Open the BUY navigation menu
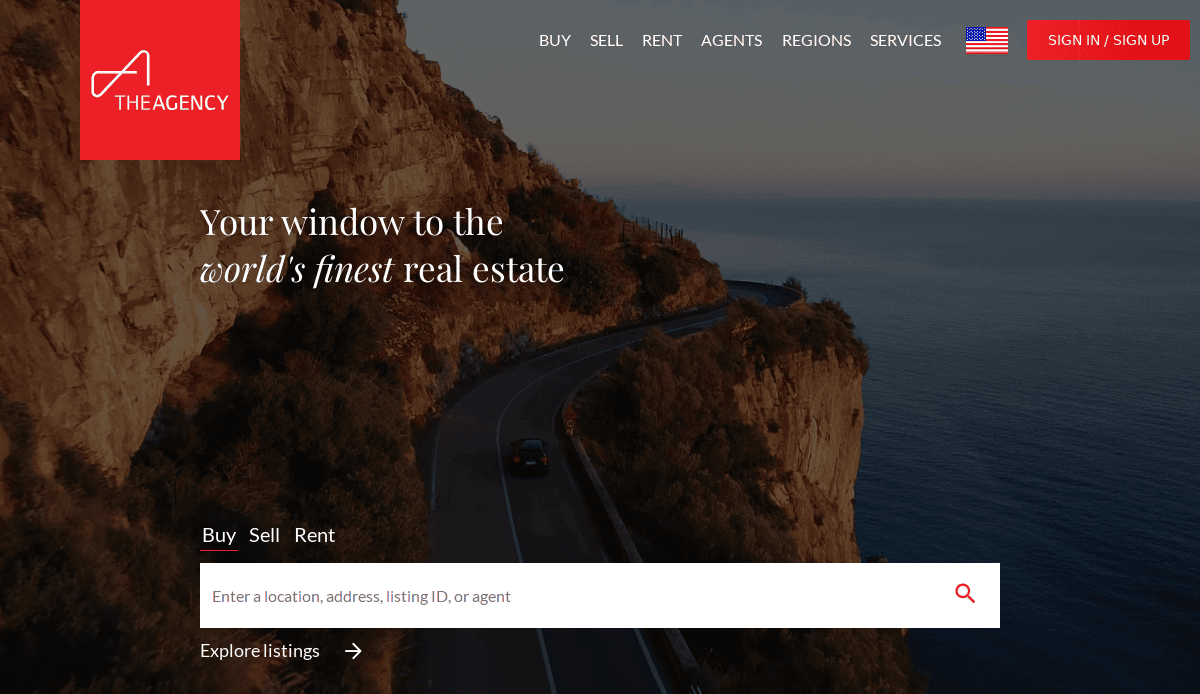 click(x=555, y=40)
